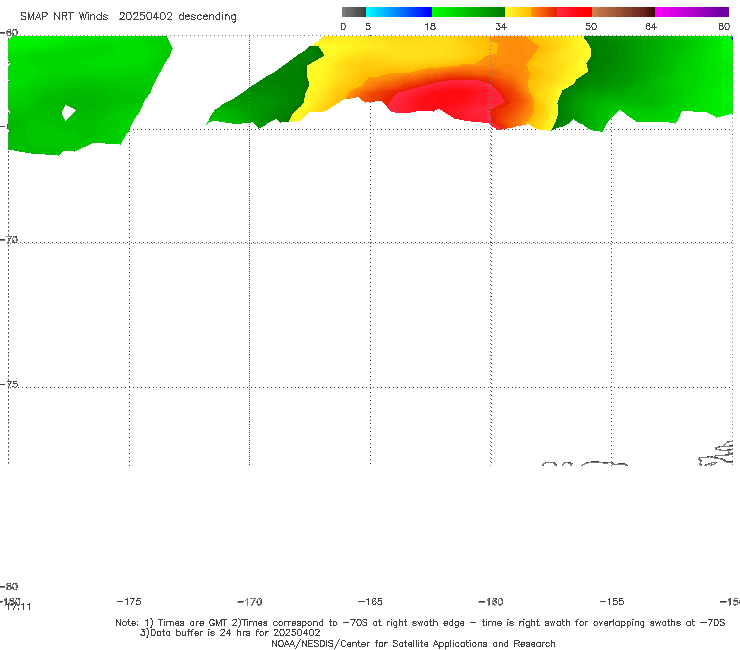
Task: Click the color bar label '34'
Action: click(x=501, y=26)
